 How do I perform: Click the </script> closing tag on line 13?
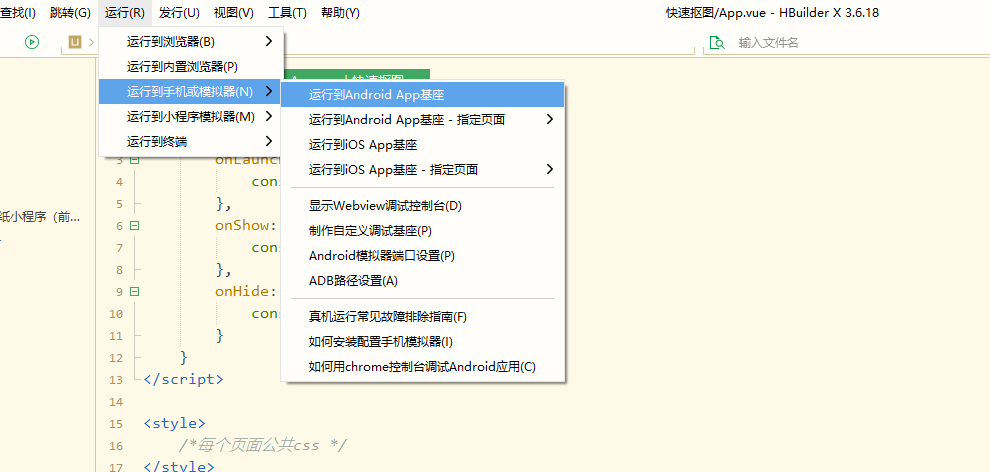coord(184,379)
